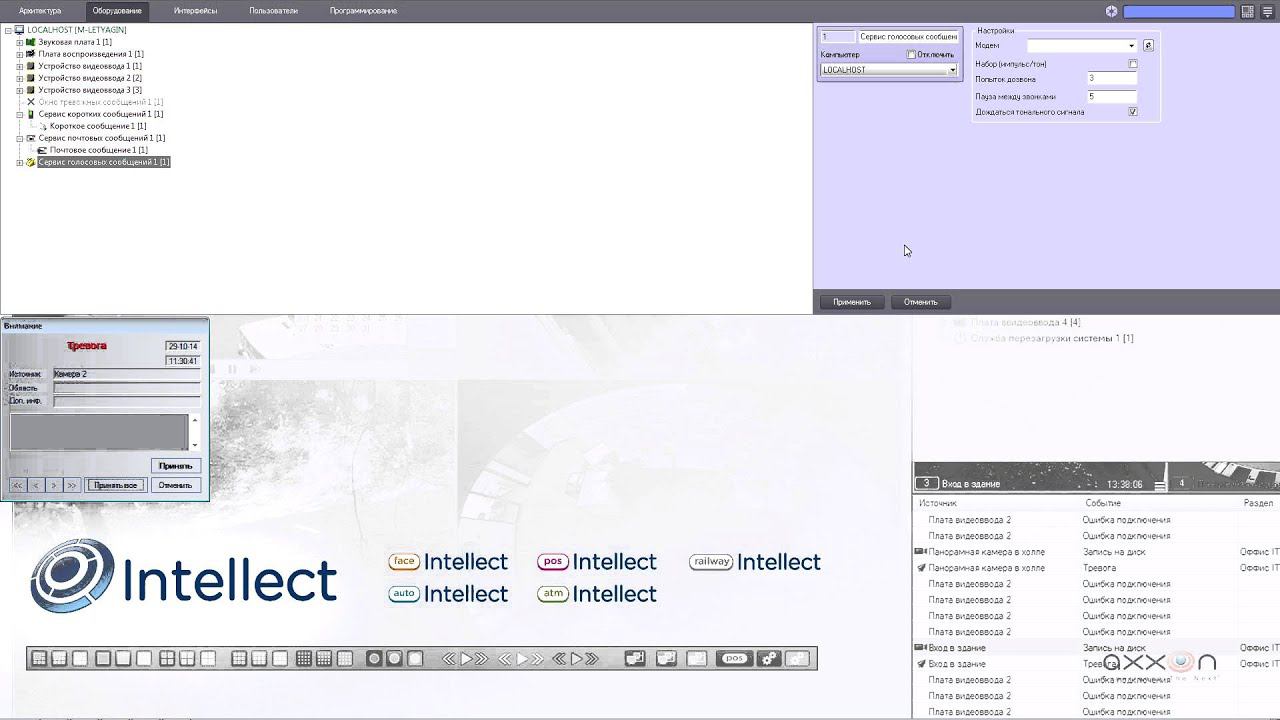1280x720 pixels.
Task: Open the Компьютер LOCALHOST dropdown
Action: [889, 70]
